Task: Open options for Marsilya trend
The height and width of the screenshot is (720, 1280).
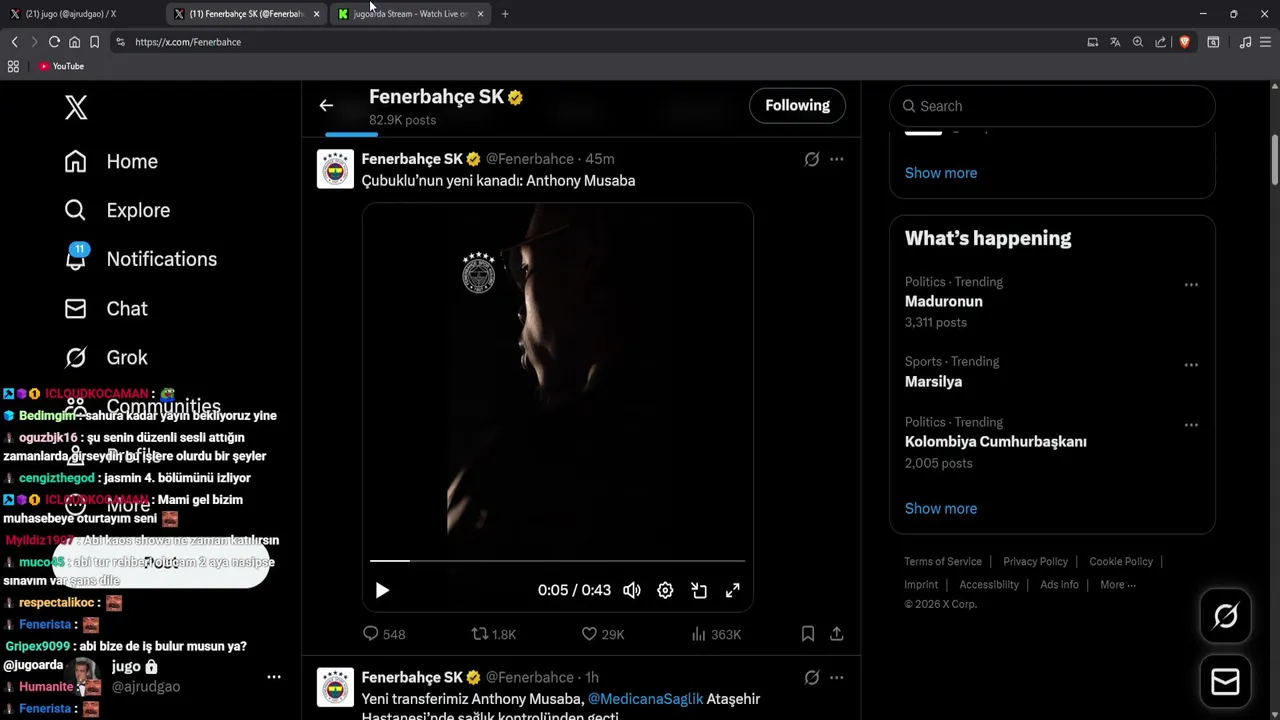Action: [x=1191, y=365]
